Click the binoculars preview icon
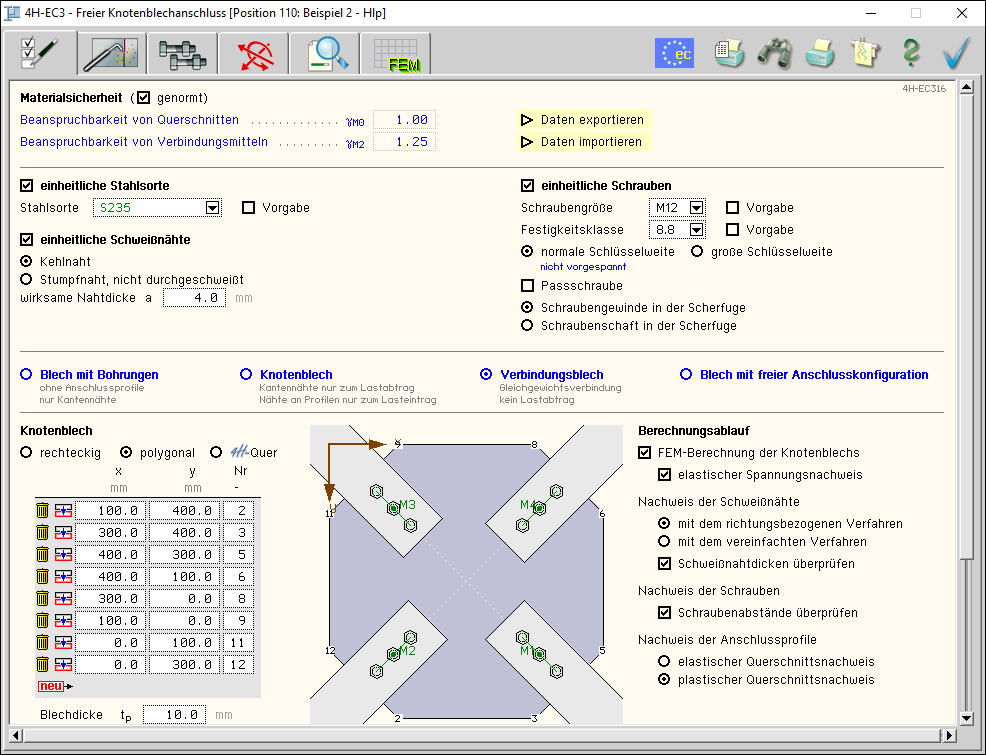This screenshot has height=755, width=986. tap(774, 53)
